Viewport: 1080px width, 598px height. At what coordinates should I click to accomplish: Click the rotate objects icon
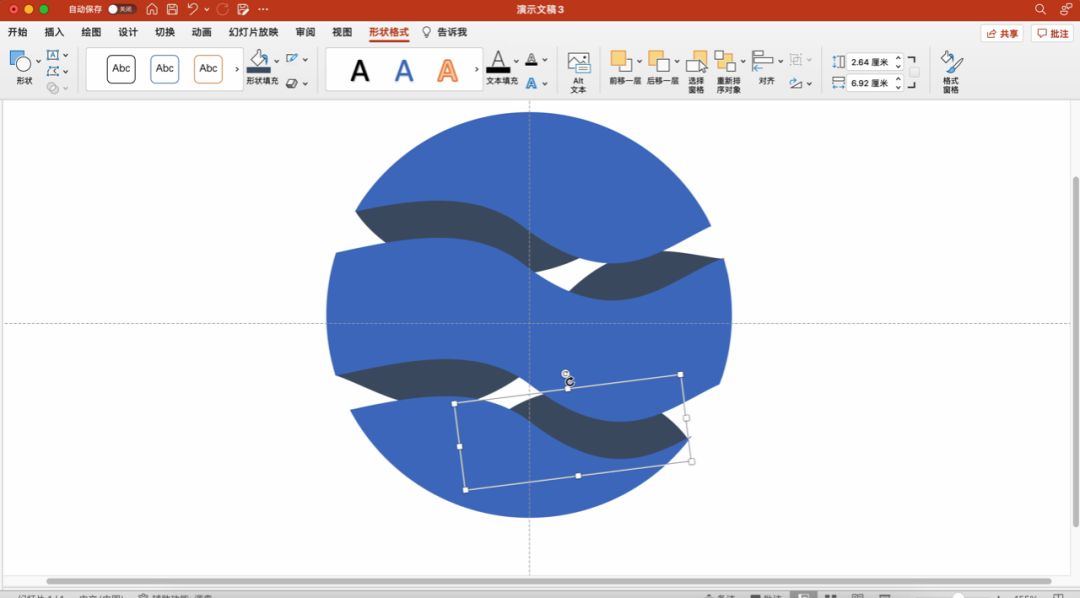coord(796,83)
